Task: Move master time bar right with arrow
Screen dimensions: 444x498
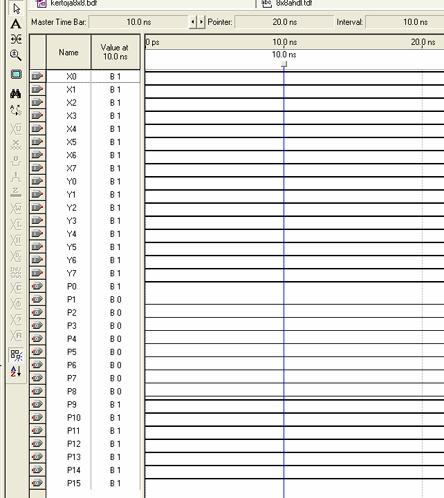Action: coord(201,22)
